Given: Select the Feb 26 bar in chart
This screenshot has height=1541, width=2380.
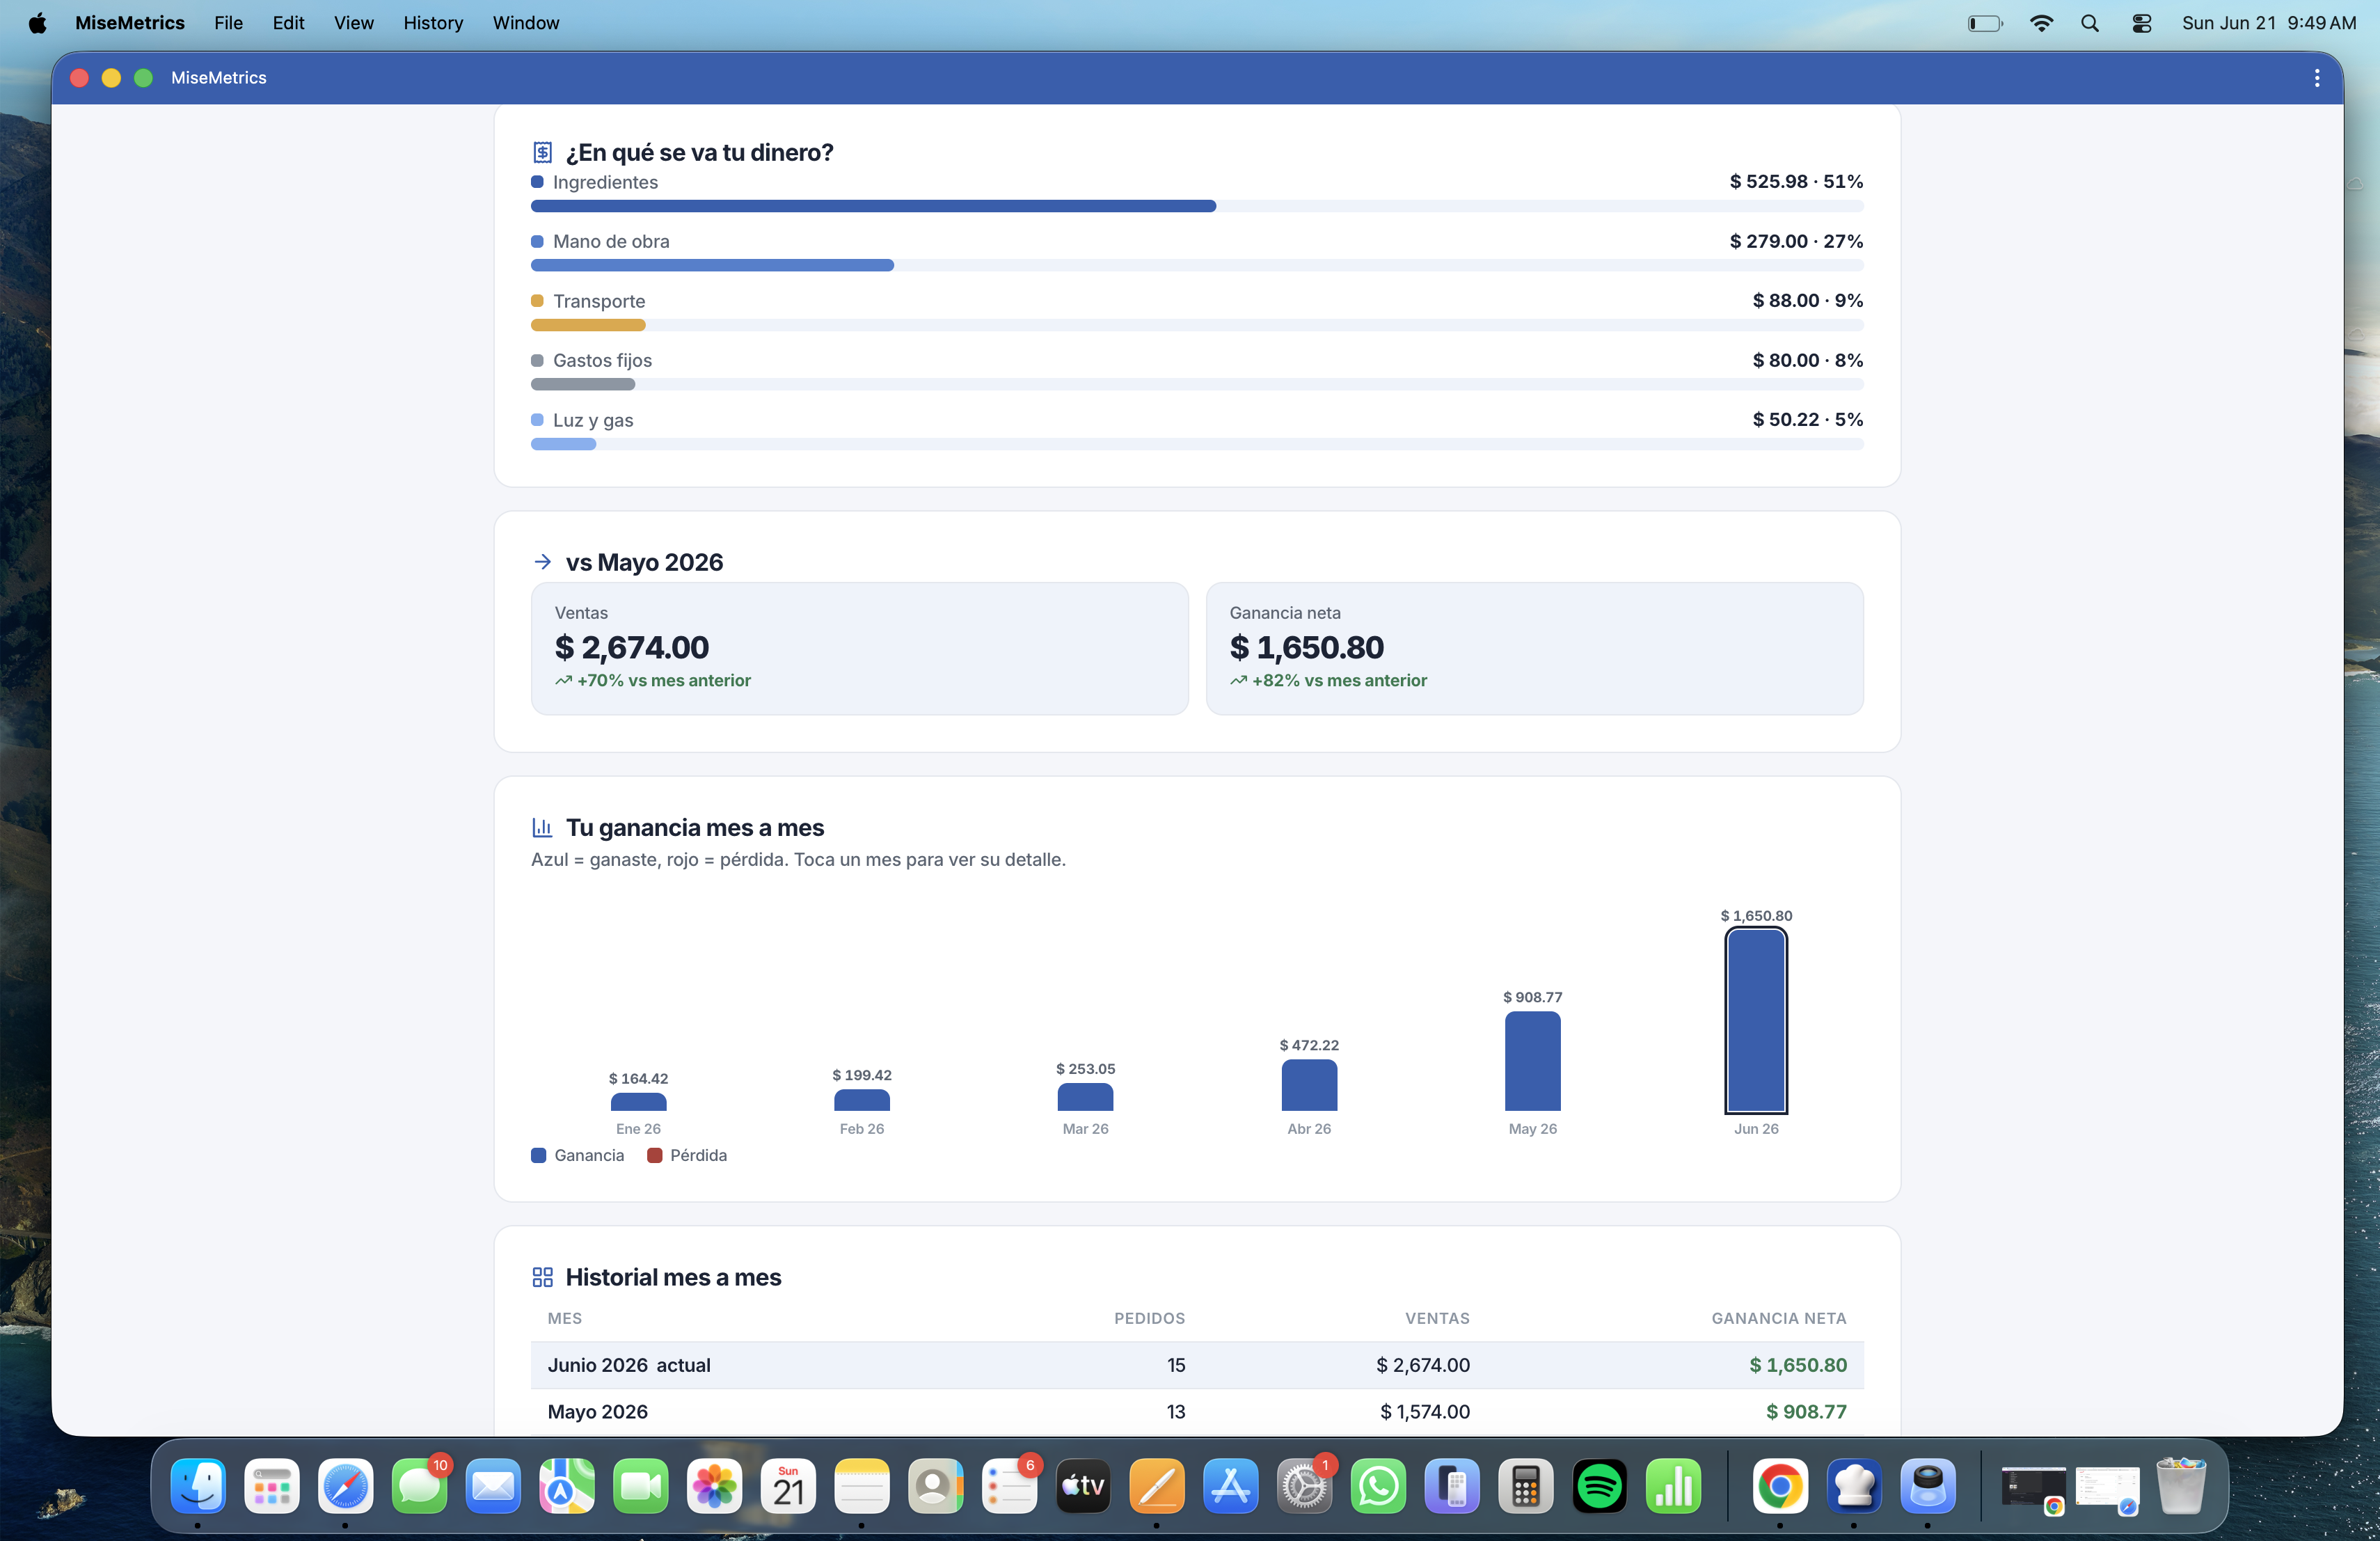Looking at the screenshot, I should pos(862,1100).
